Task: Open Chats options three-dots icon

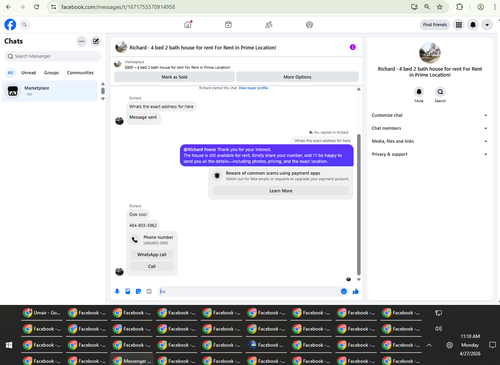Action: [81, 41]
